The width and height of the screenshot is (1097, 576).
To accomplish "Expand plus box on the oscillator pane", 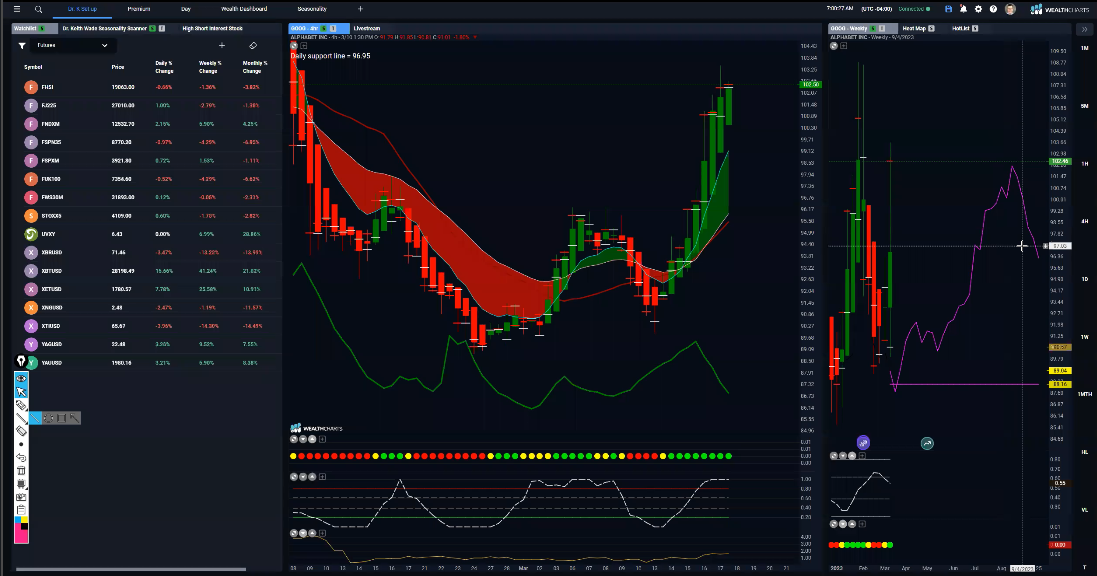I will click(x=323, y=477).
